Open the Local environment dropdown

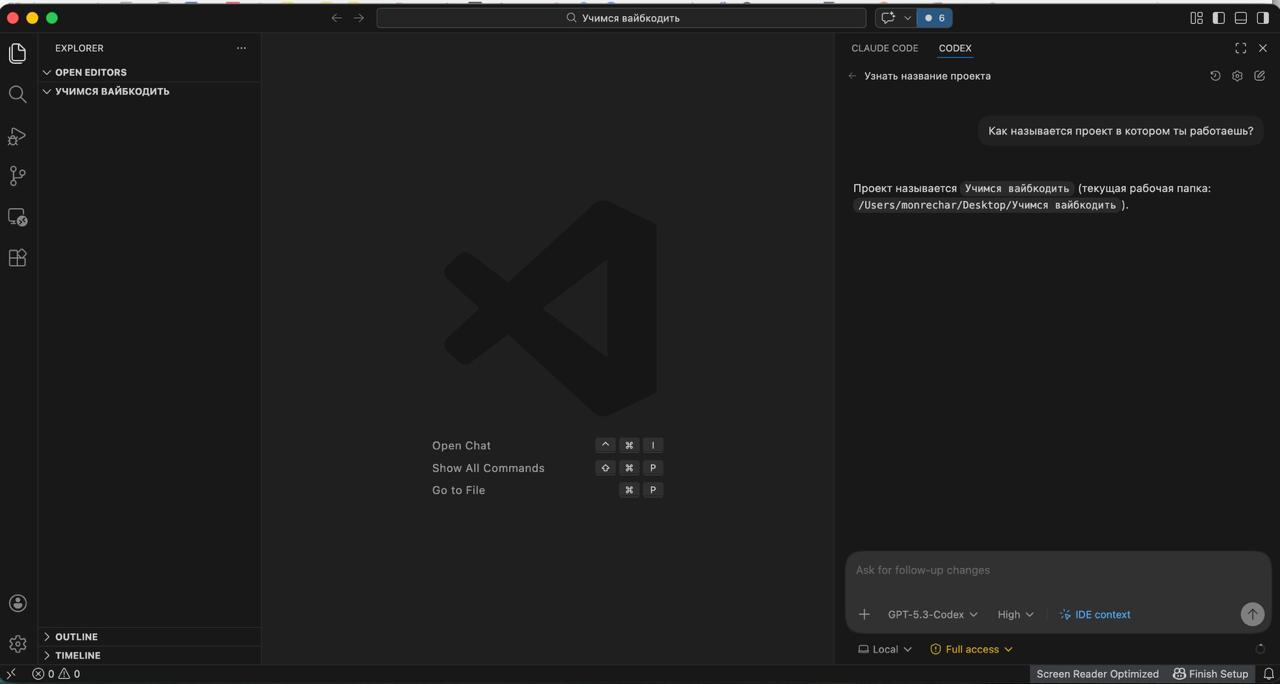885,649
